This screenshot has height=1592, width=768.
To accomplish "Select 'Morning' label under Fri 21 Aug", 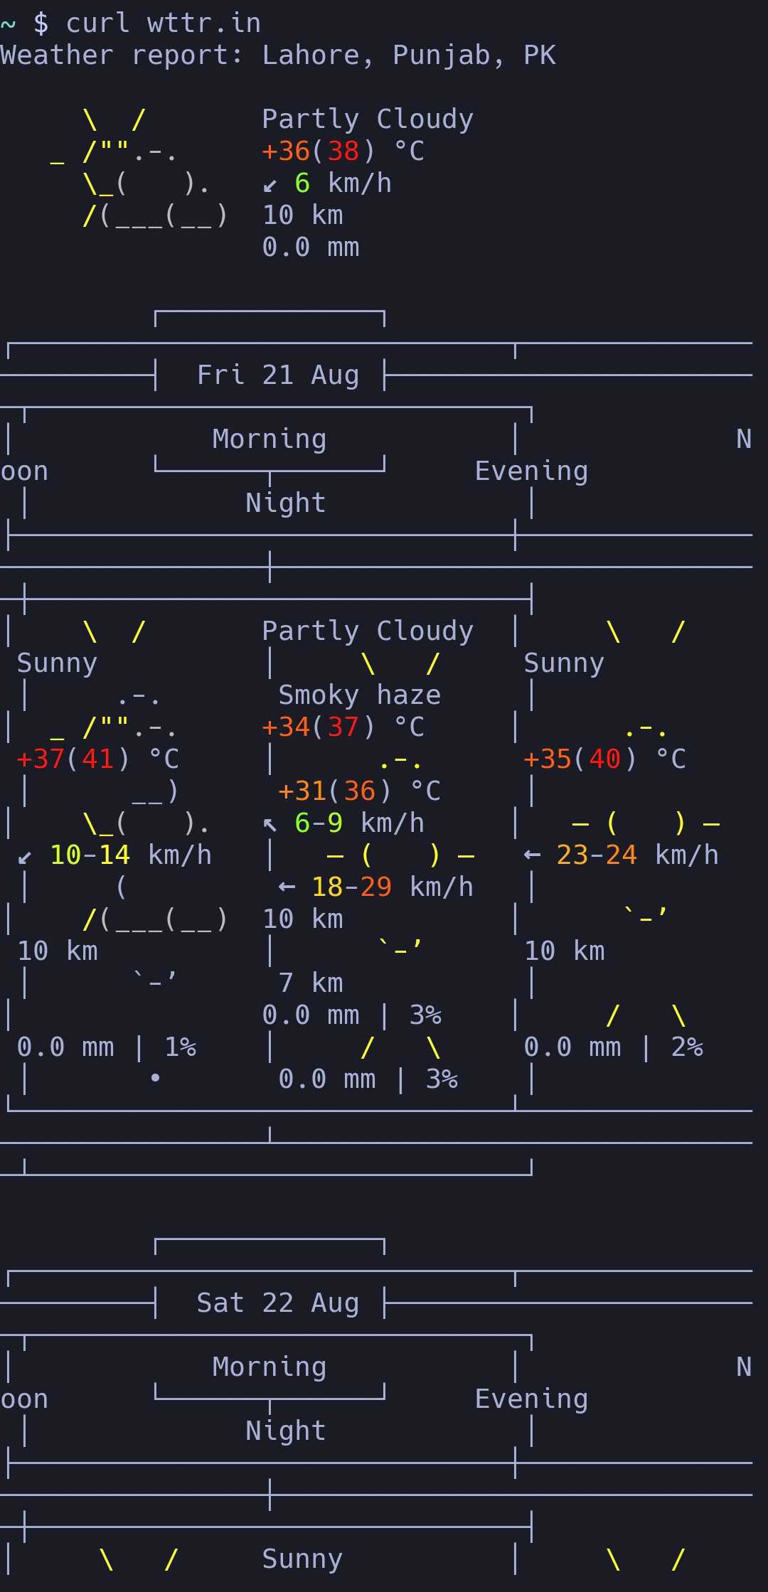I will pos(270,439).
